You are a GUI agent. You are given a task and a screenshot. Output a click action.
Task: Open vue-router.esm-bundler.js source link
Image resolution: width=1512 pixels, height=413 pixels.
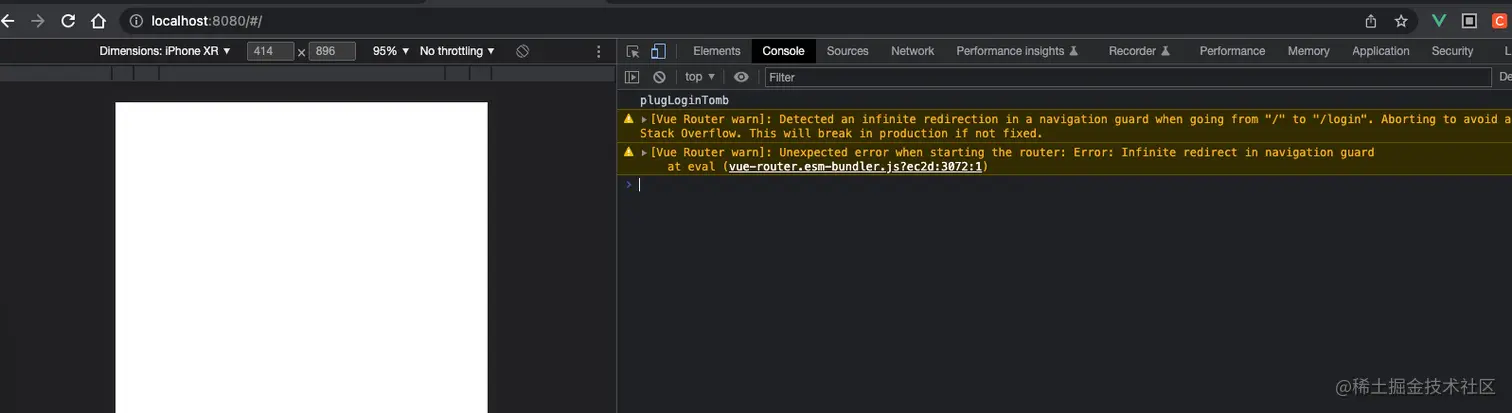pos(857,167)
